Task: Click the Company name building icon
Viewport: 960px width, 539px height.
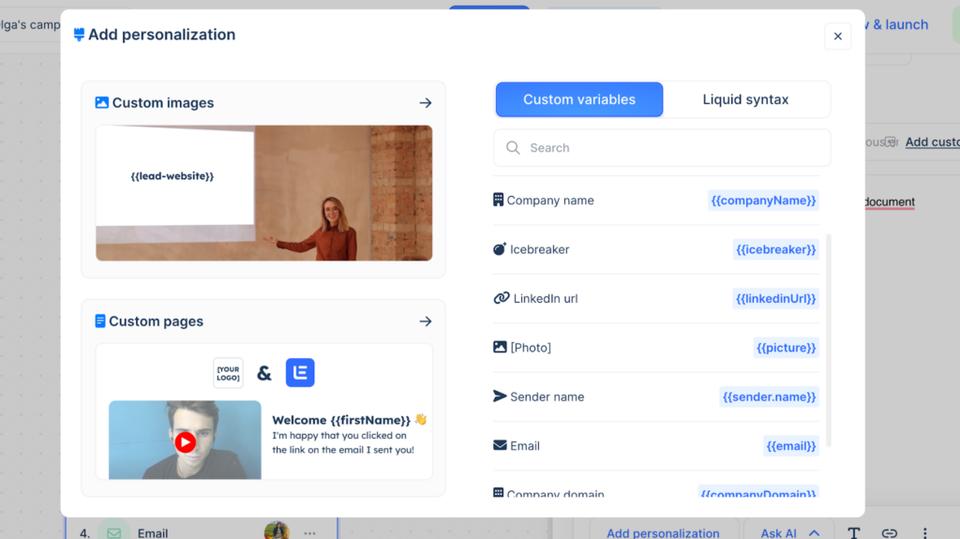Action: [x=498, y=200]
